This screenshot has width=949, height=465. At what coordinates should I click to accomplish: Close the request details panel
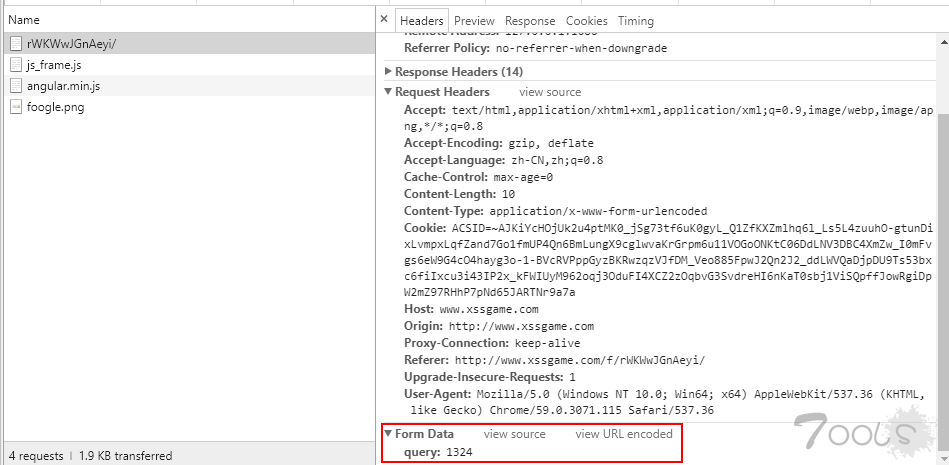click(x=384, y=19)
